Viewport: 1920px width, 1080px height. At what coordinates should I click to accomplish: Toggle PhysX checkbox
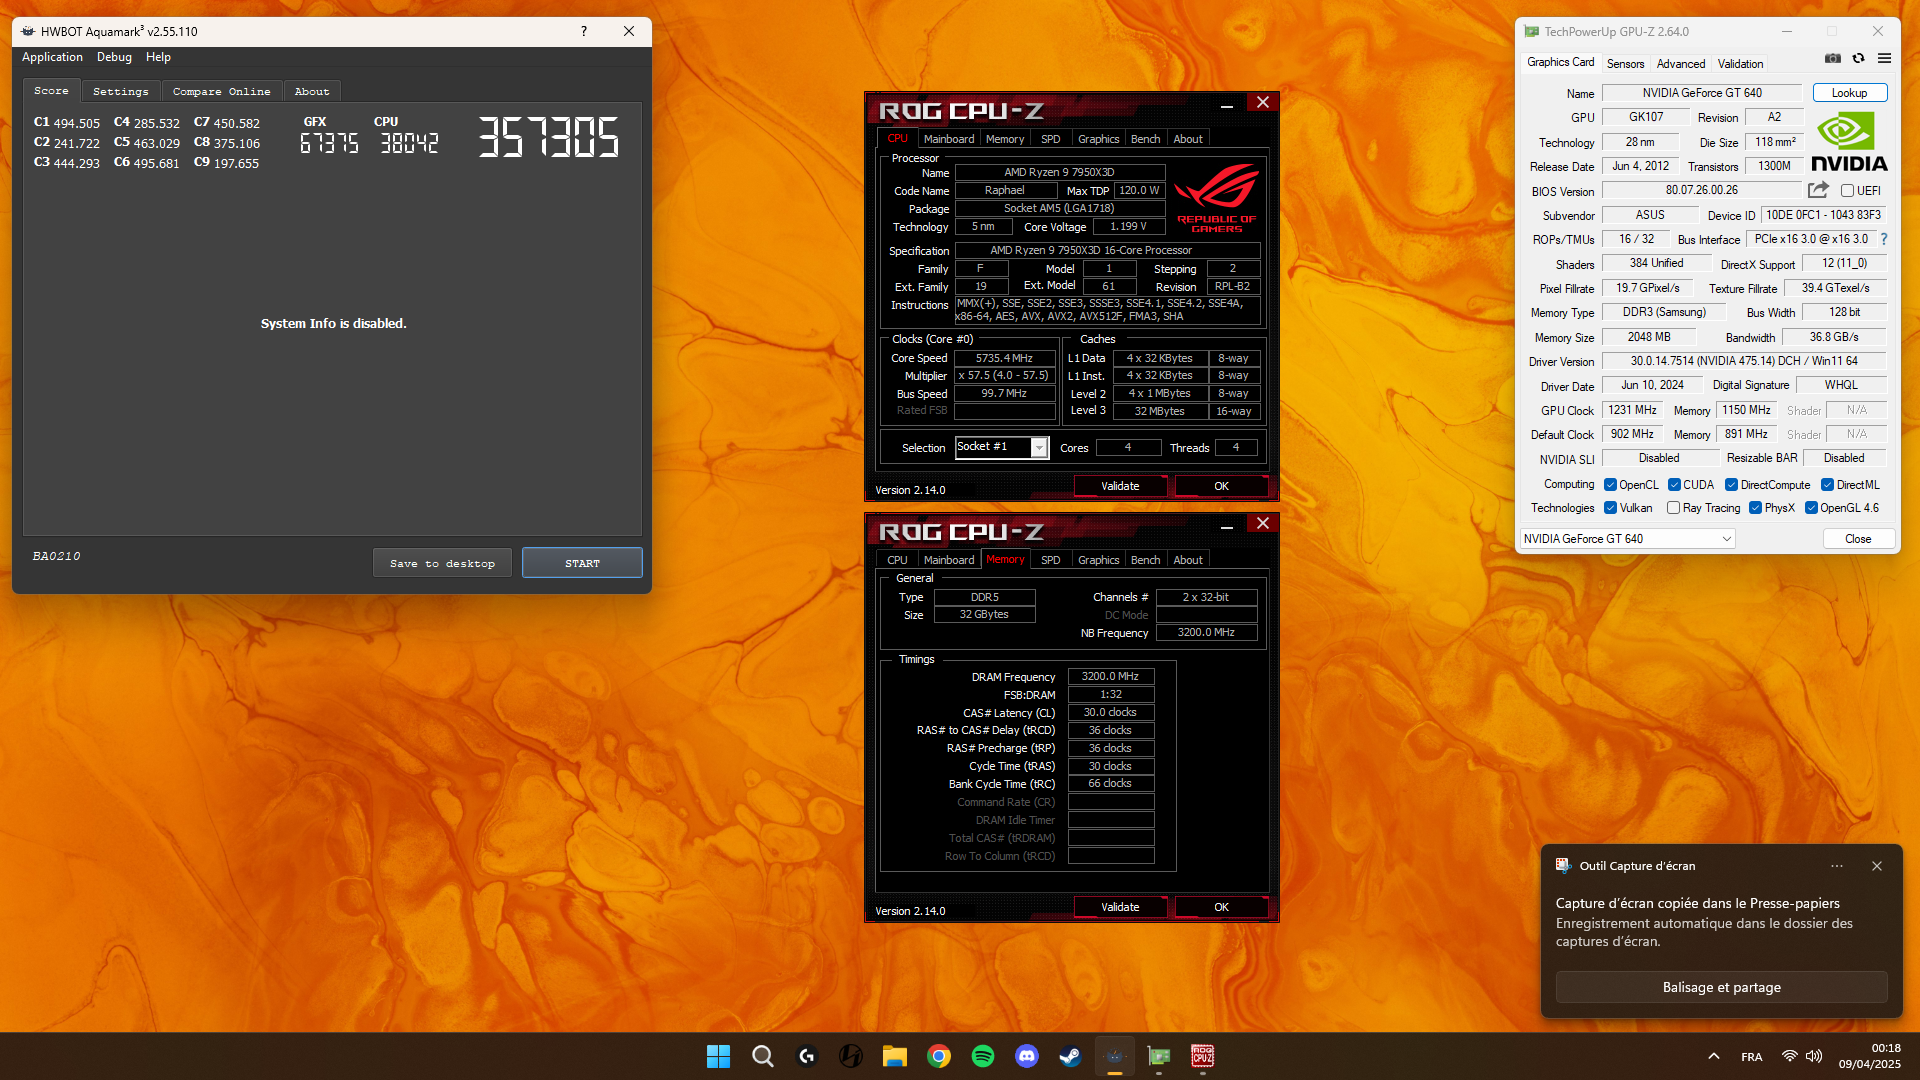click(x=1755, y=507)
